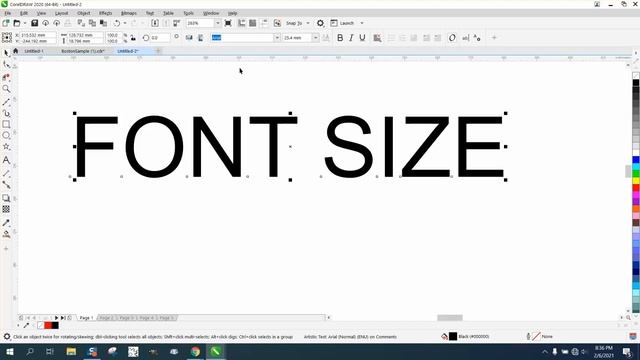
Task: Select the Parallel Dimension tool
Action: (6, 173)
